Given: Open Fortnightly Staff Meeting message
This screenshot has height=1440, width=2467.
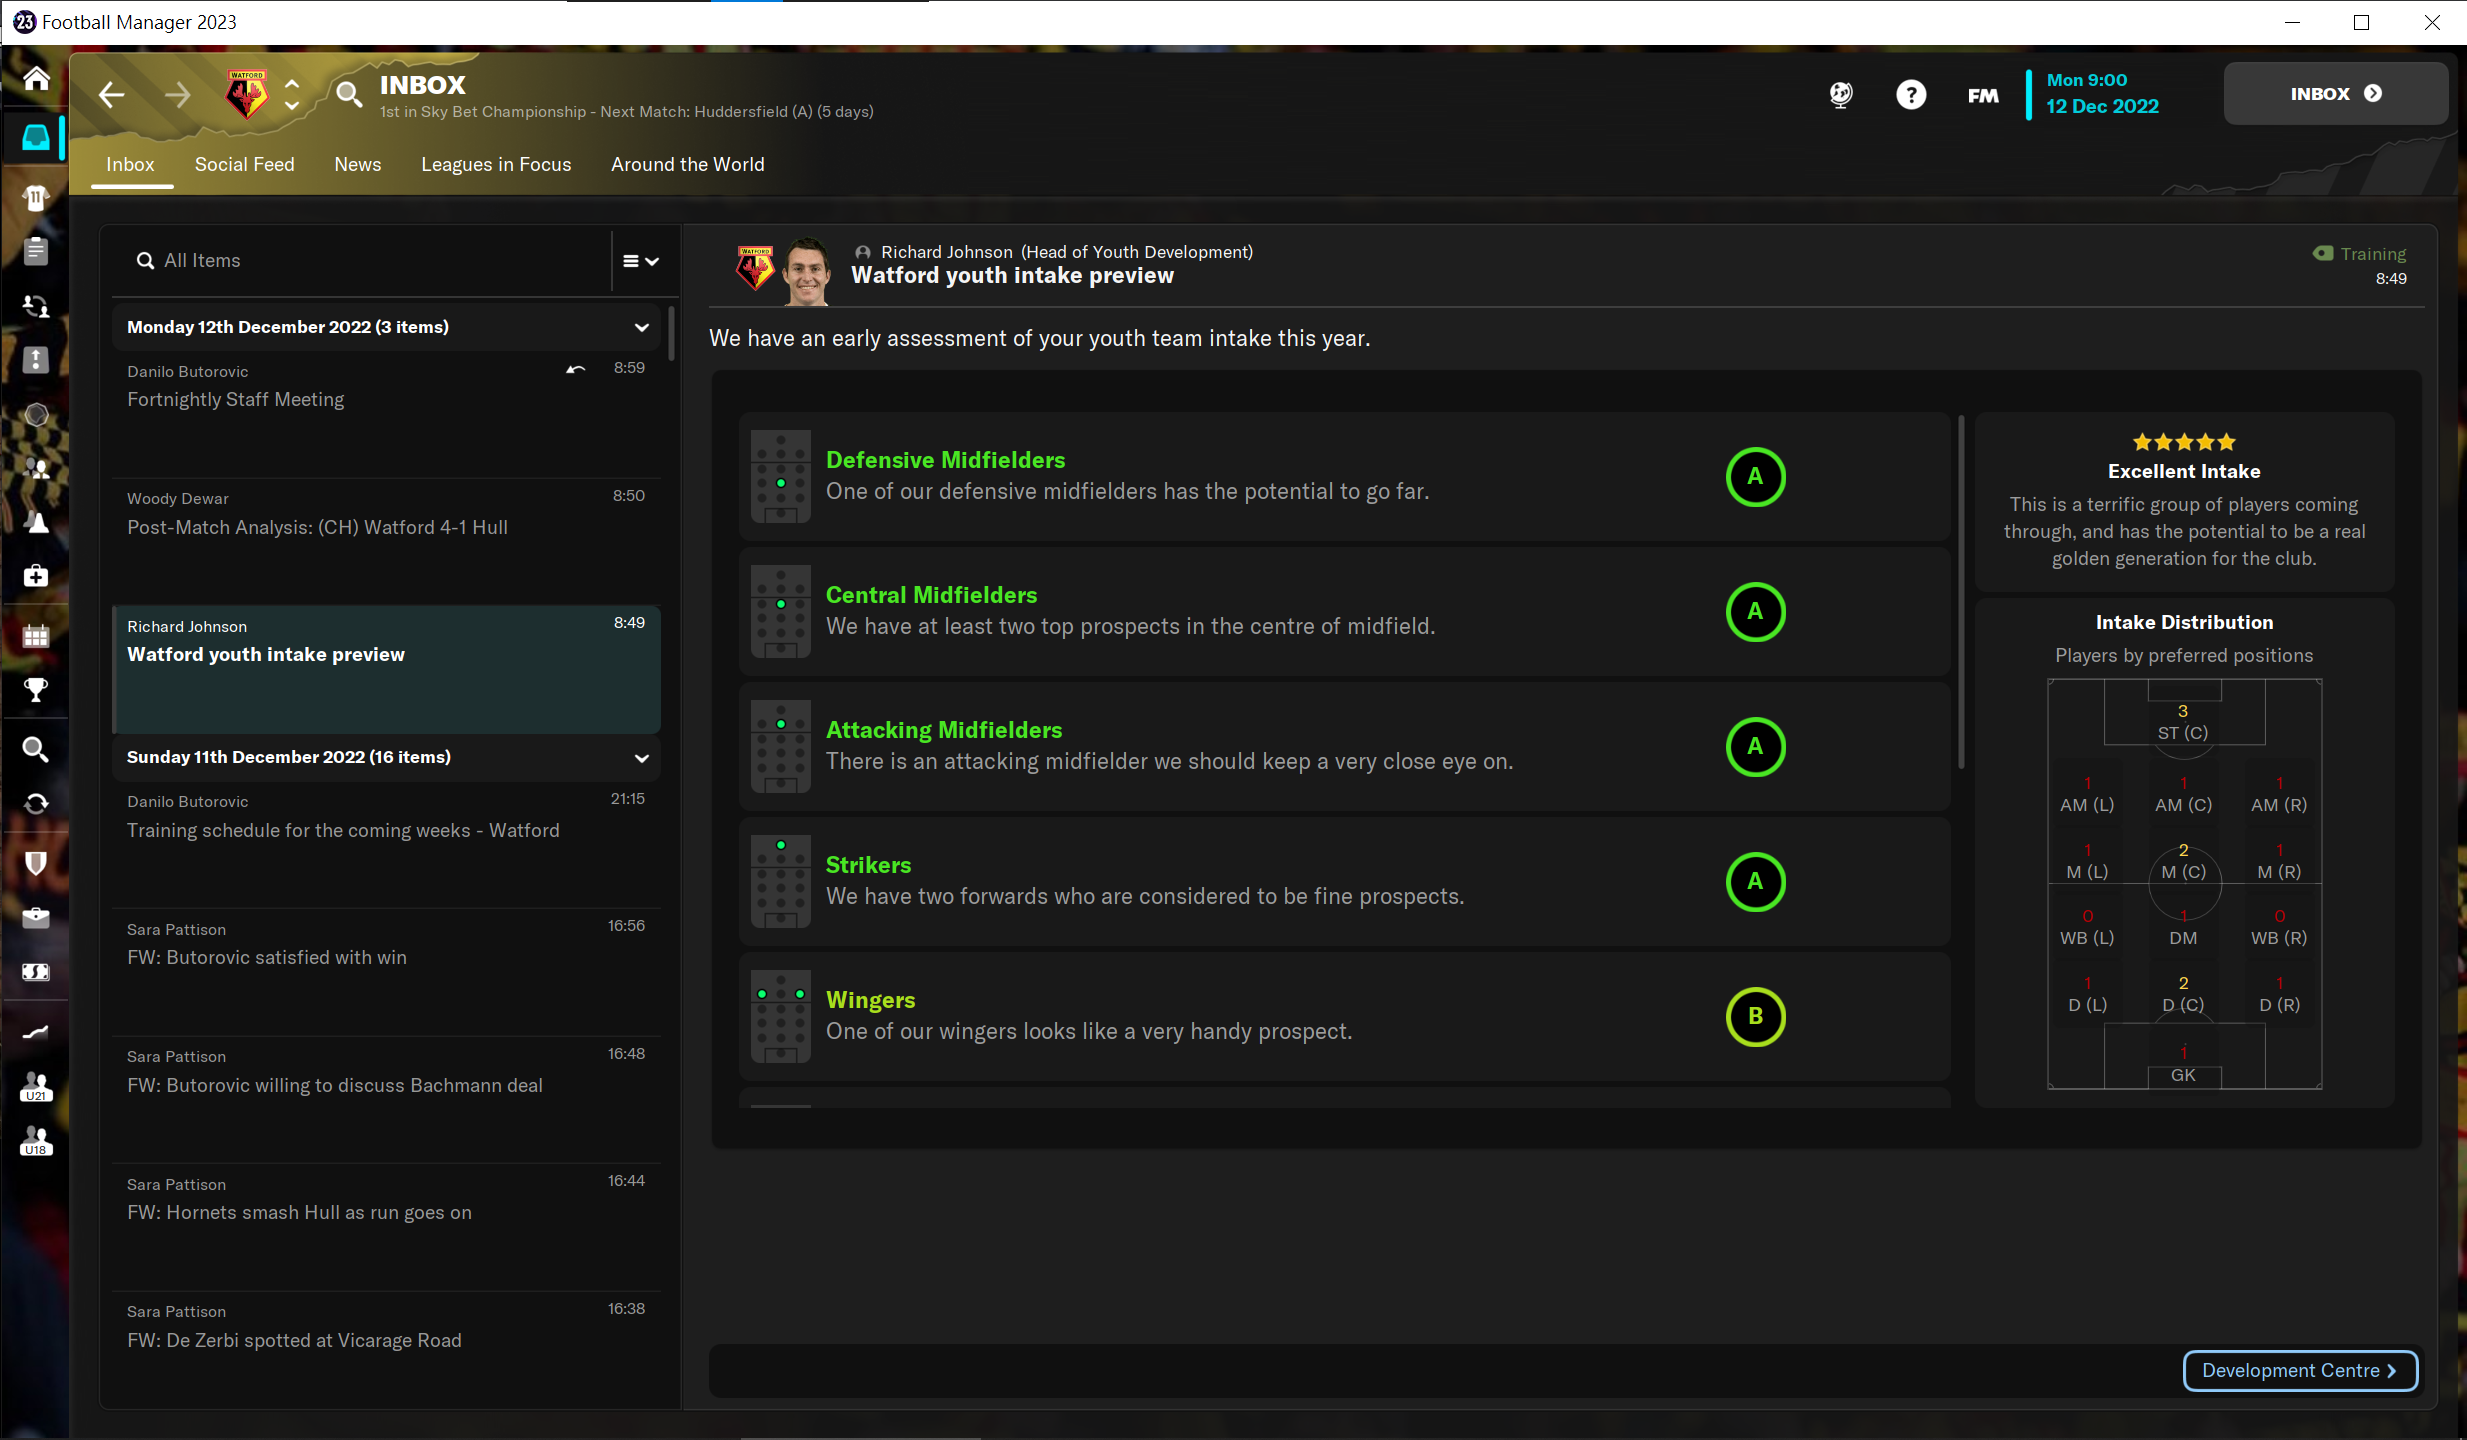Looking at the screenshot, I should click(x=386, y=413).
